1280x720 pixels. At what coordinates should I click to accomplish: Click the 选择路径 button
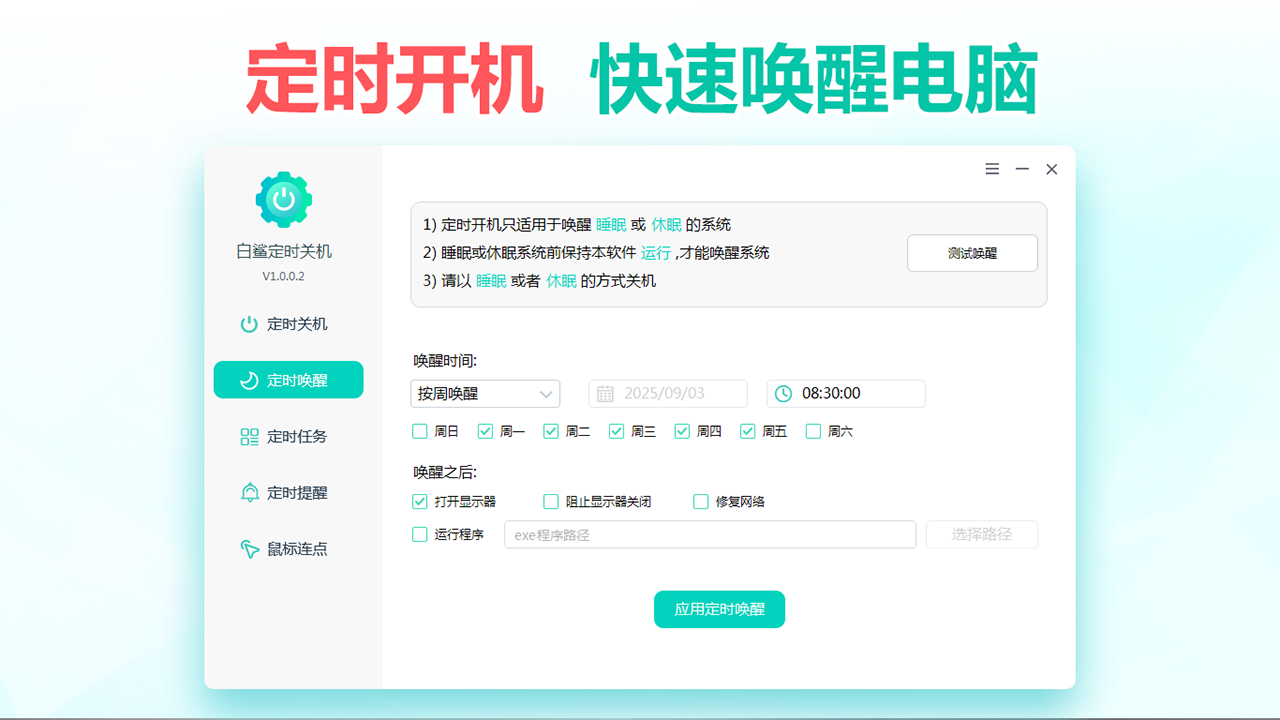[982, 534]
